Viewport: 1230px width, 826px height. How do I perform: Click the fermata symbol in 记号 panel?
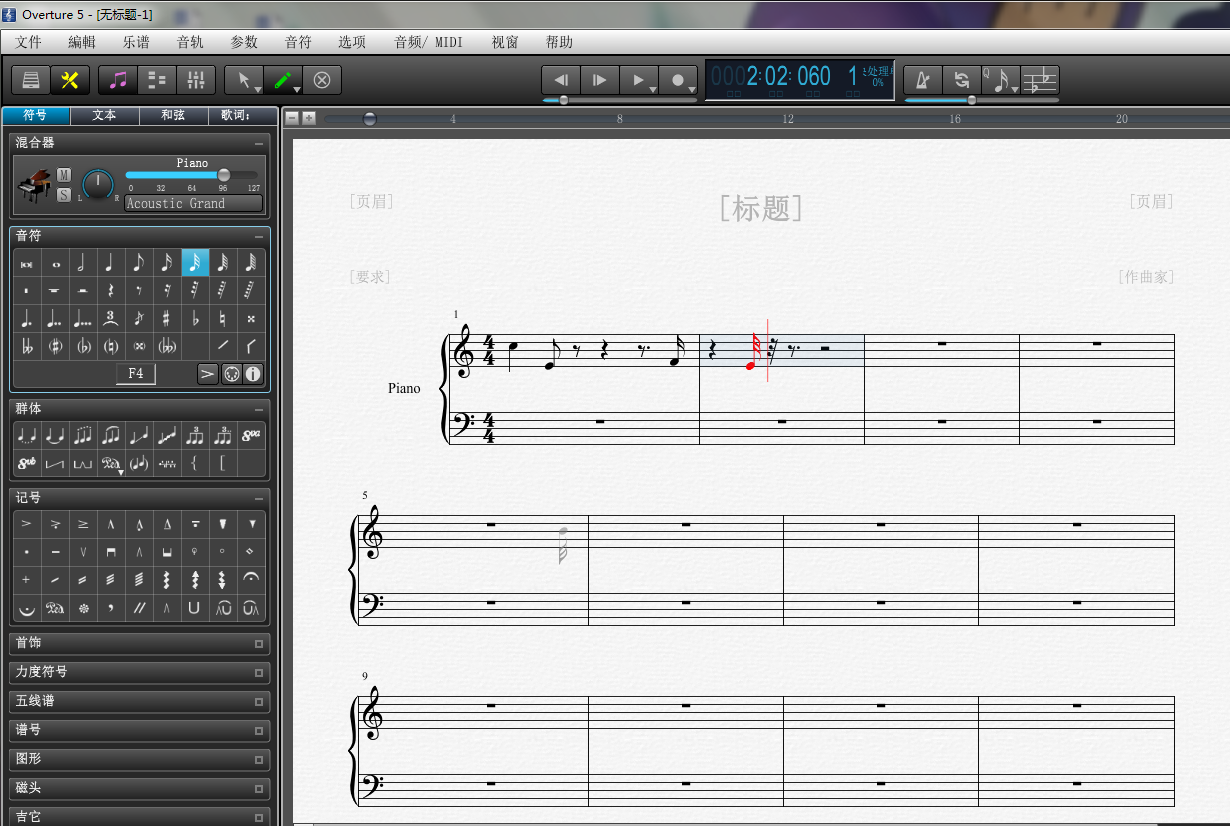tap(250, 579)
